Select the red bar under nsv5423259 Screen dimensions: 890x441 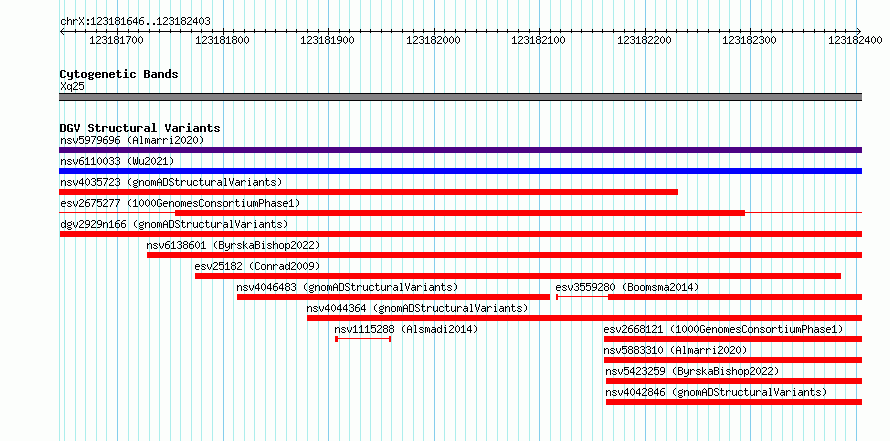[x=734, y=381]
